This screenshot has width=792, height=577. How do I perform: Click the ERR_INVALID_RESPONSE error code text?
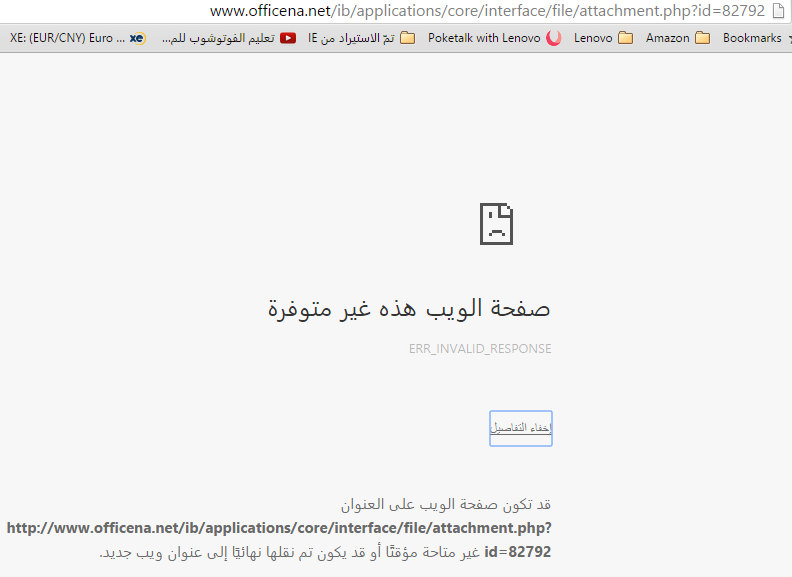coord(480,349)
